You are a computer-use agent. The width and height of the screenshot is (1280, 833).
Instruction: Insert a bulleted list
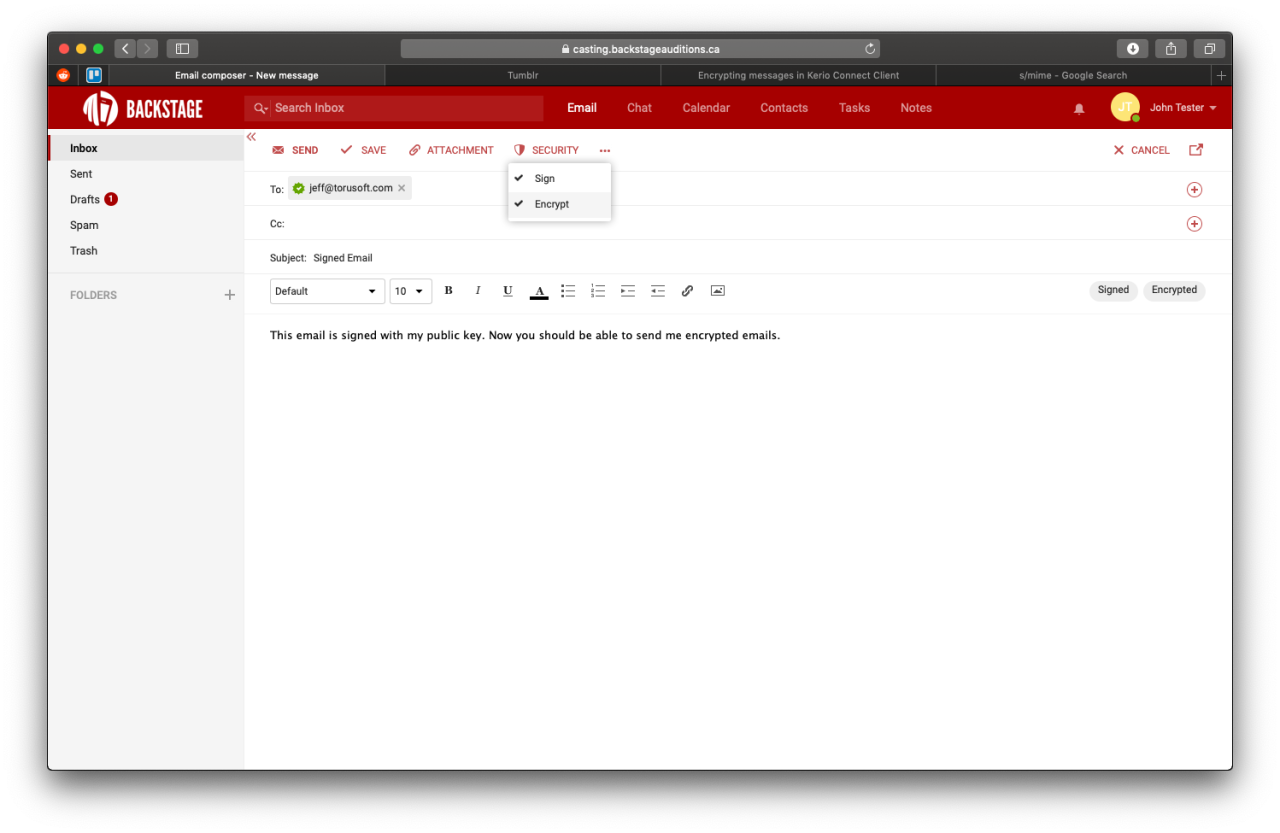coord(568,291)
